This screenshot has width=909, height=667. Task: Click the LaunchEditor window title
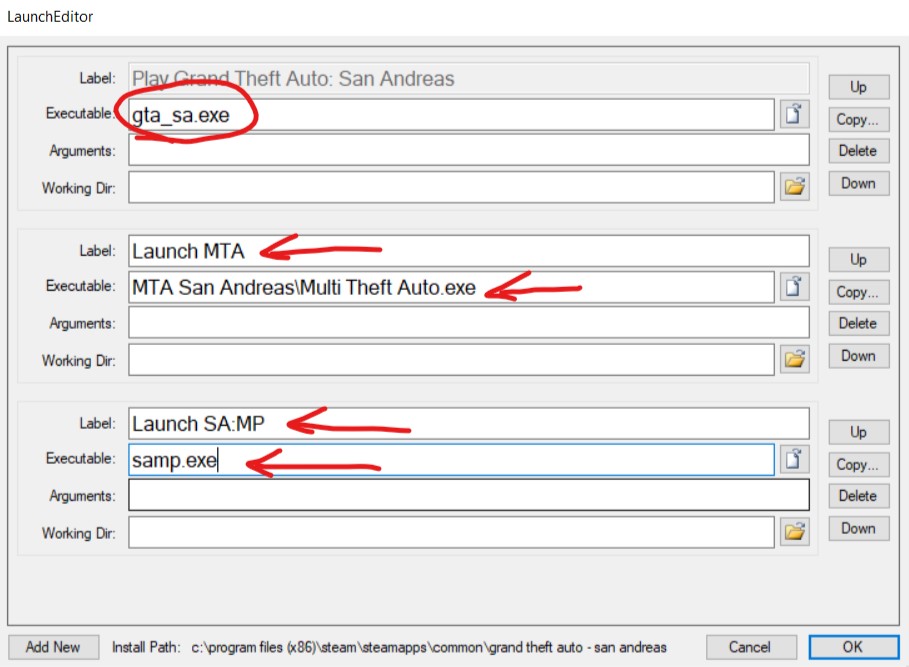click(x=50, y=17)
